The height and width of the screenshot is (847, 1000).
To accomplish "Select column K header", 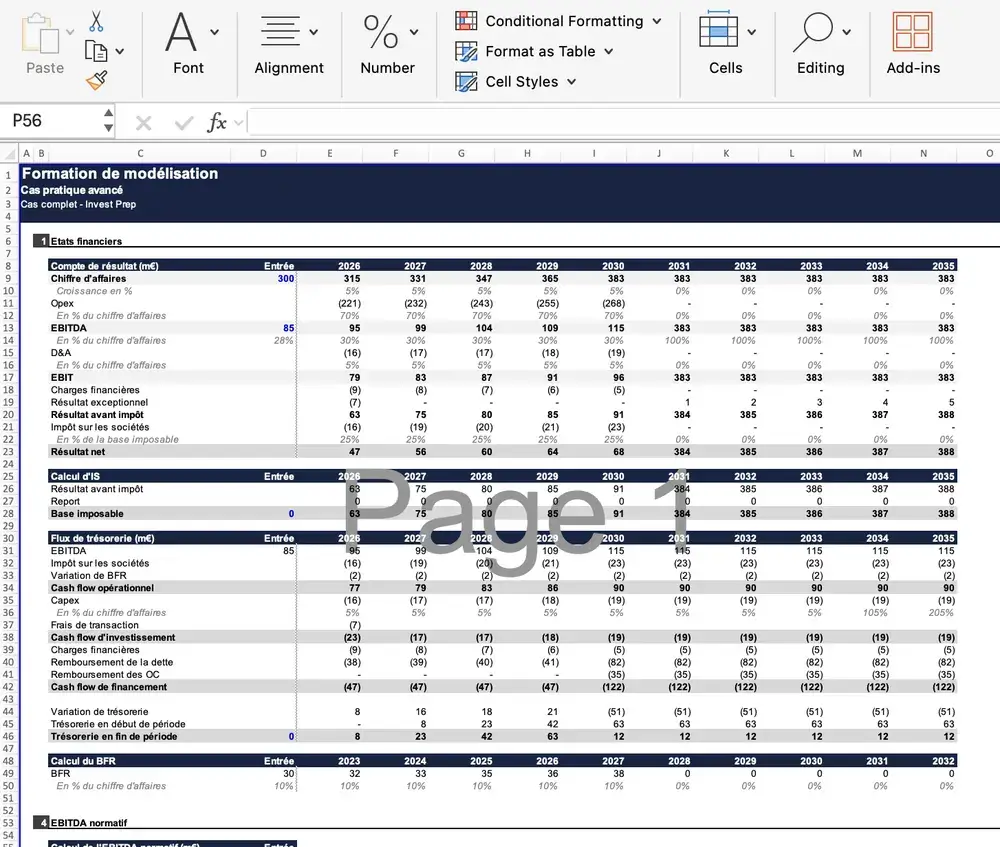I will pos(726,154).
